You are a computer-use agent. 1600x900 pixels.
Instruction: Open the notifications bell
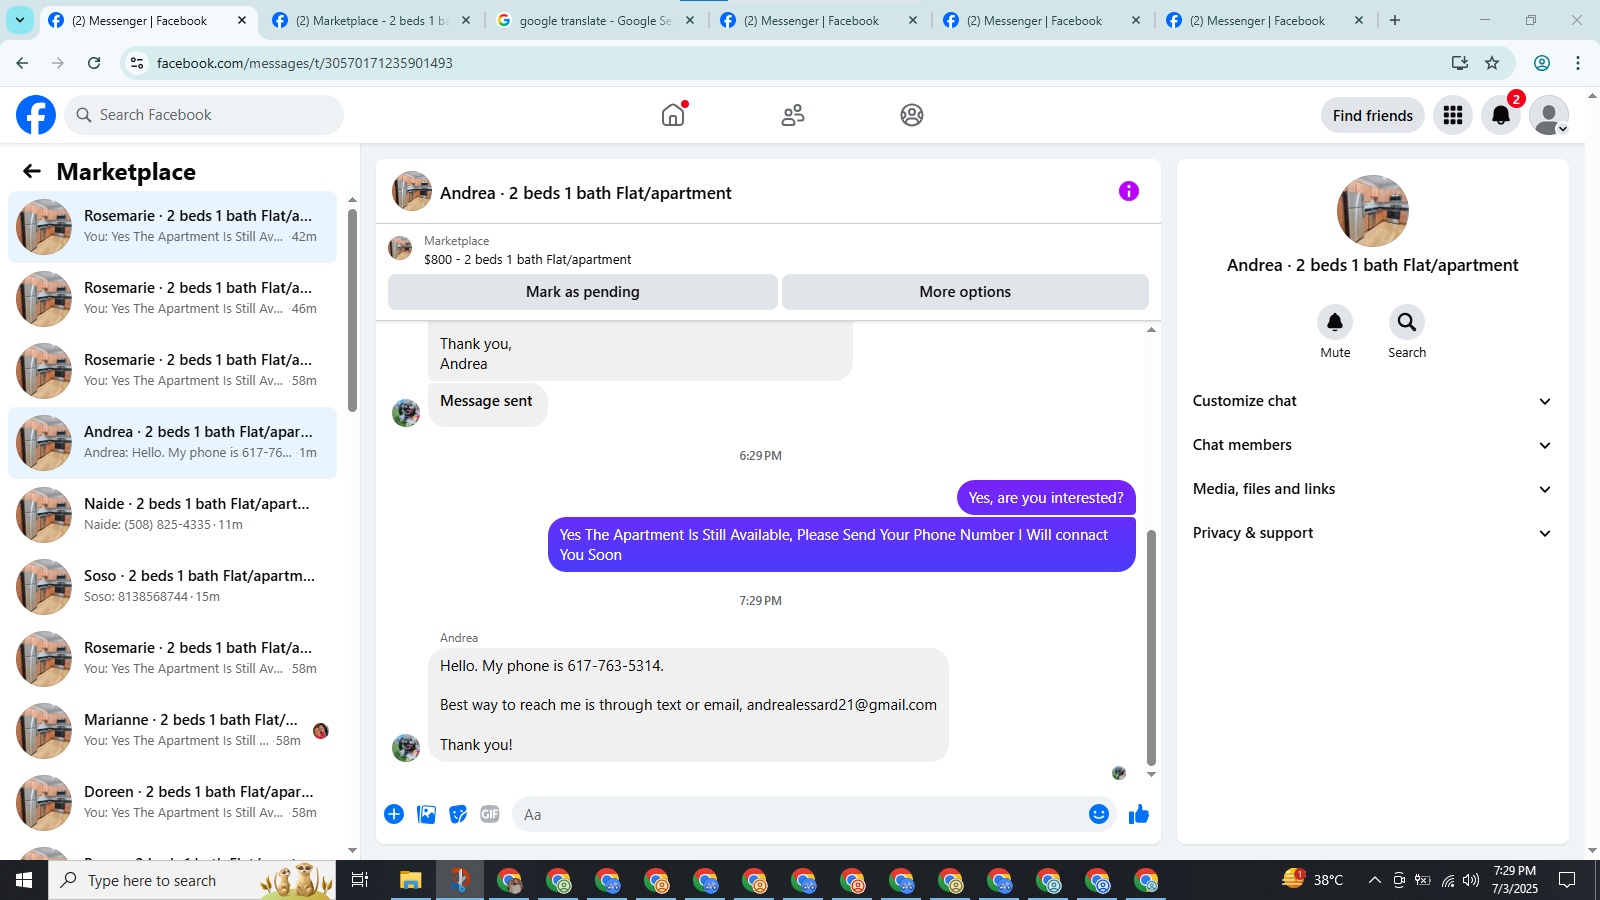coord(1501,115)
